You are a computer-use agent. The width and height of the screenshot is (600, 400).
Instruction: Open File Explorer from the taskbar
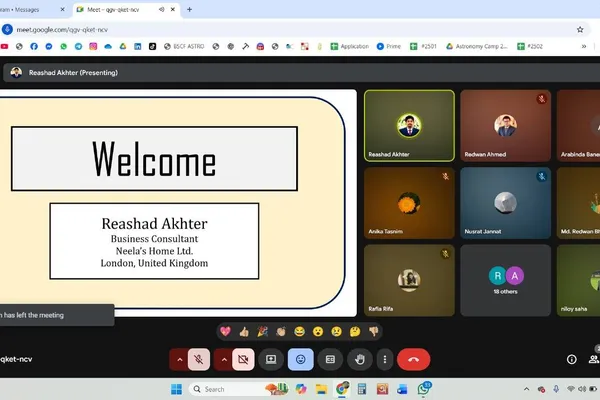(321, 389)
